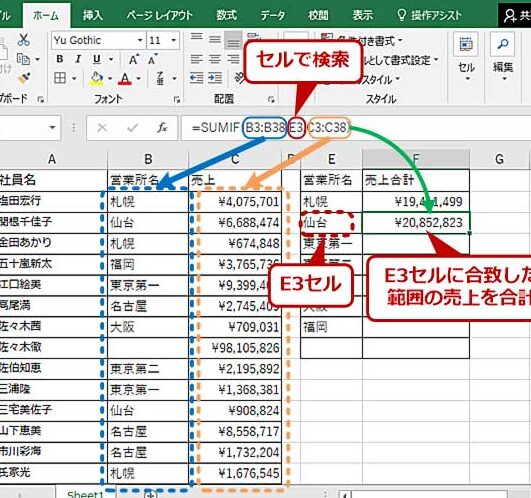This screenshot has height=498, width=531.
Task: Increase font size with large A icon
Action: coord(134,60)
